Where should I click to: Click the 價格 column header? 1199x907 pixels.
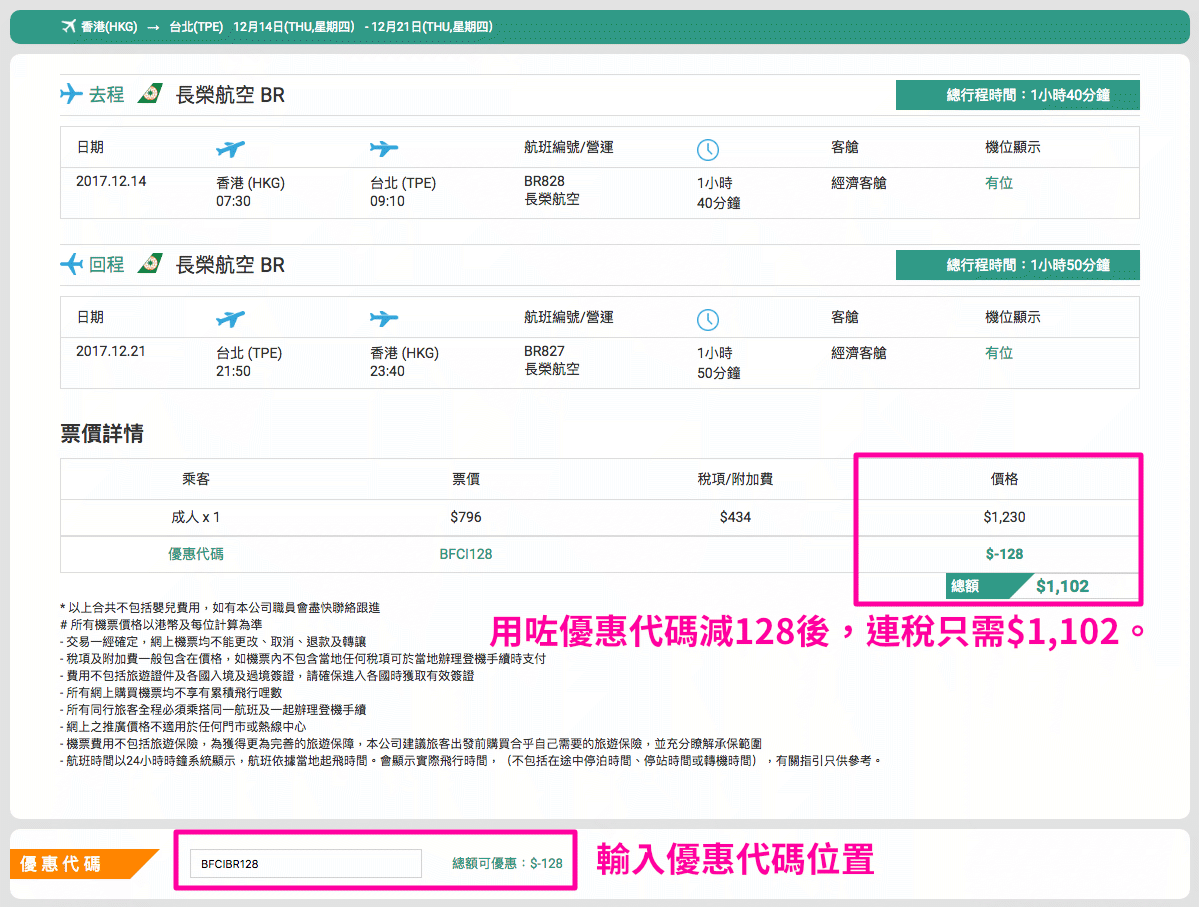(1004, 479)
